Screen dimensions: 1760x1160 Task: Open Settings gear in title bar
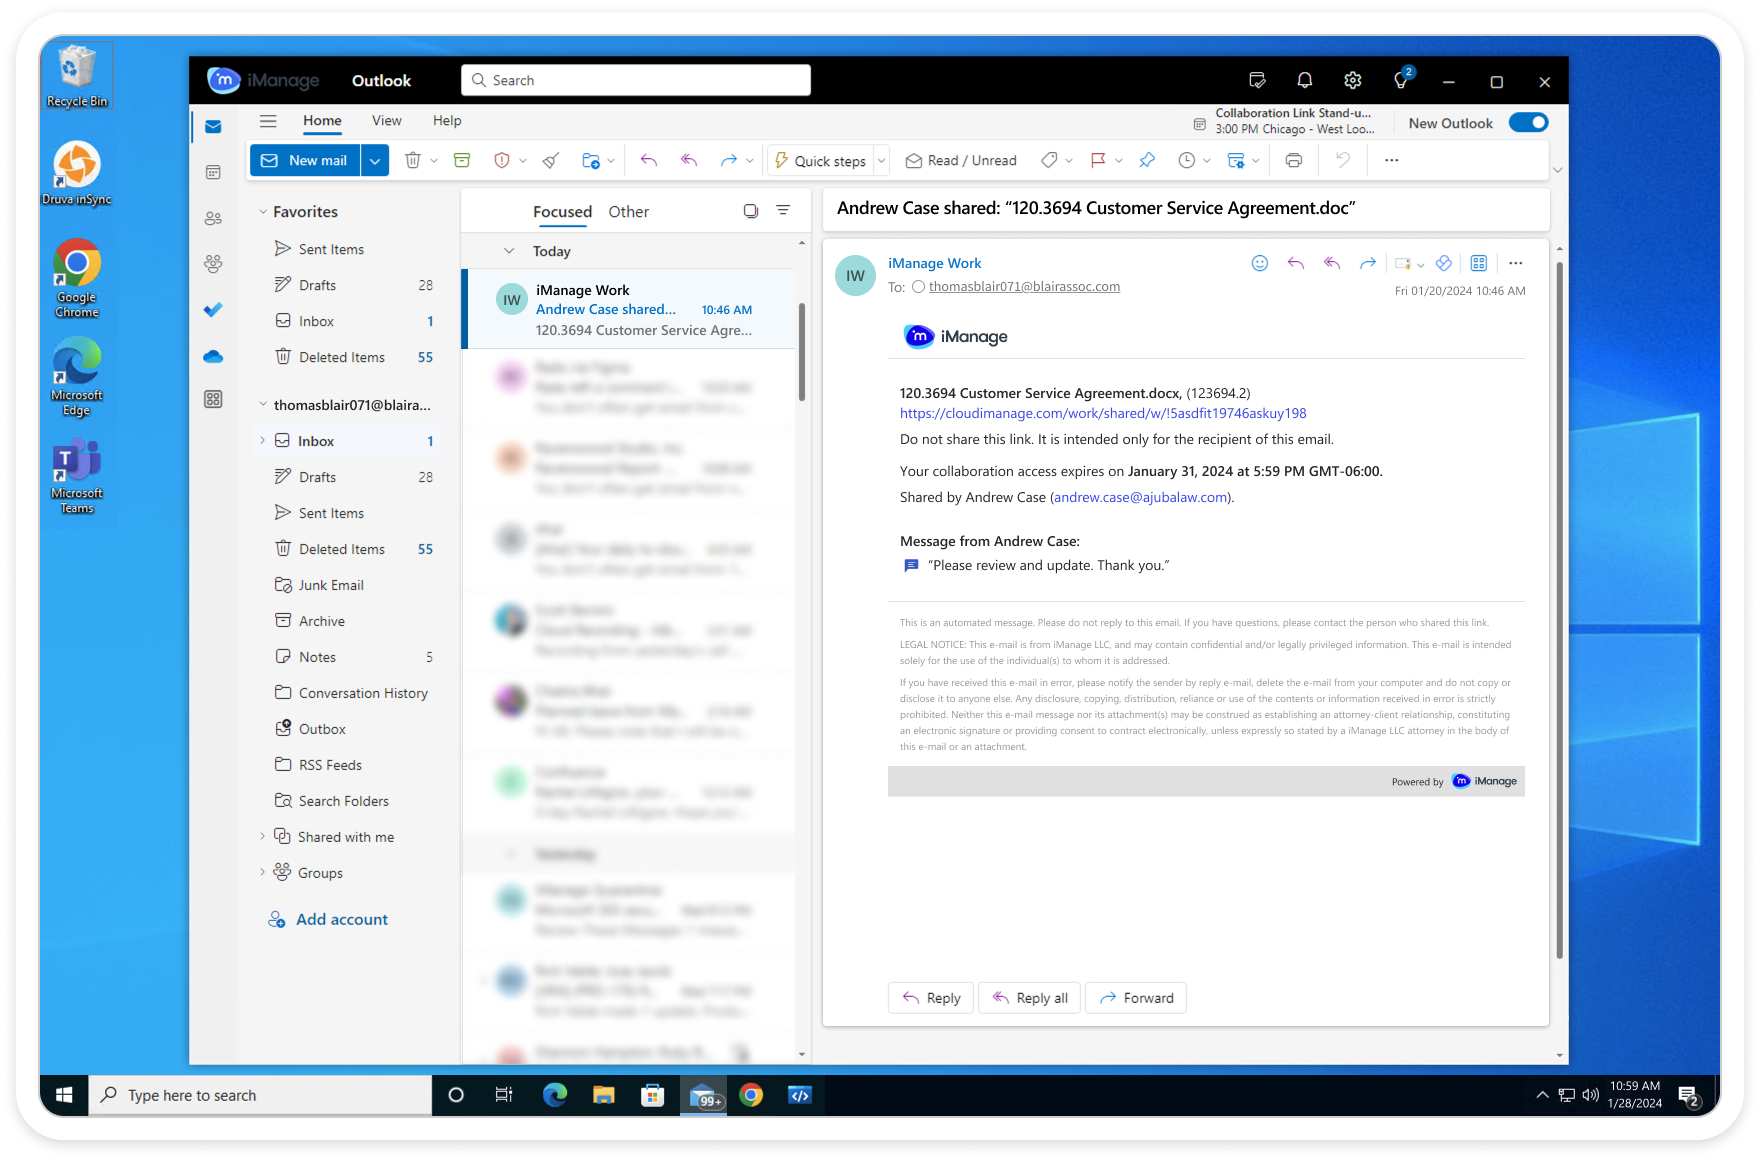pyautogui.click(x=1353, y=80)
